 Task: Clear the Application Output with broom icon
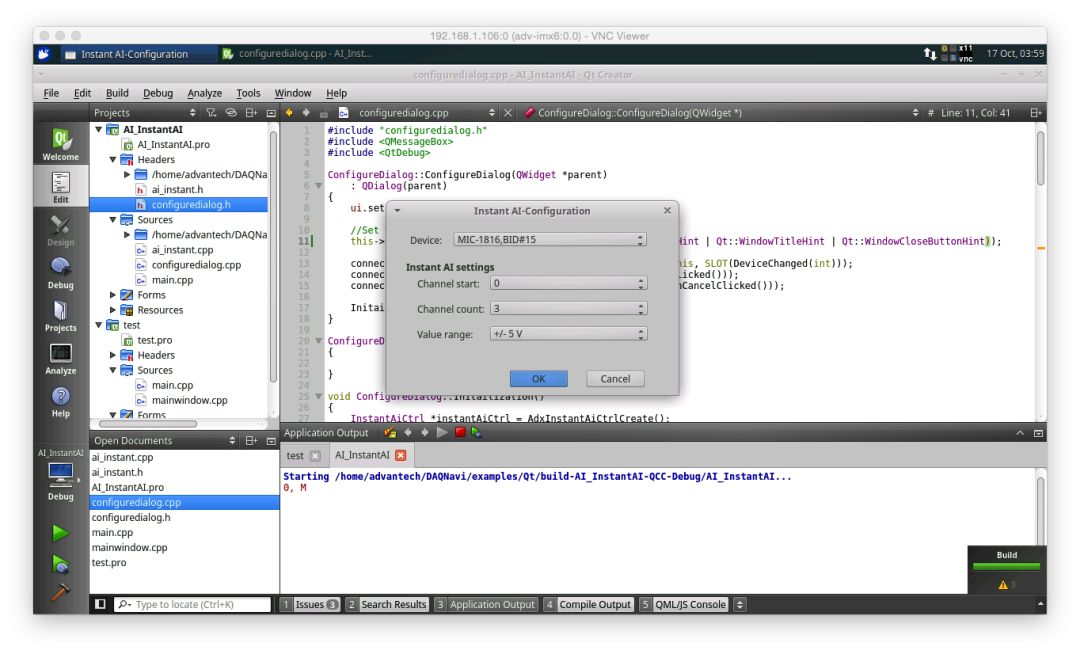pos(390,432)
